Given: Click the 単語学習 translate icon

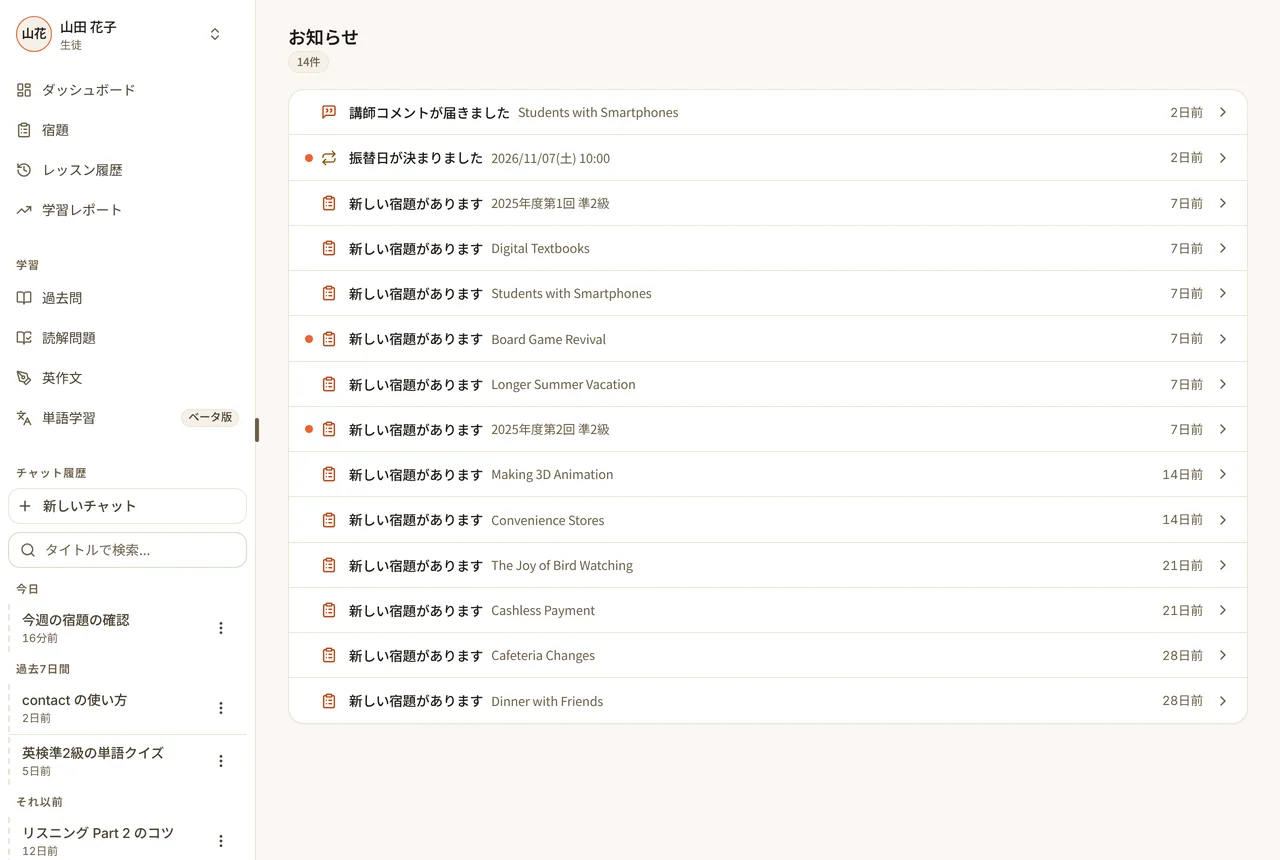Looking at the screenshot, I should [24, 418].
